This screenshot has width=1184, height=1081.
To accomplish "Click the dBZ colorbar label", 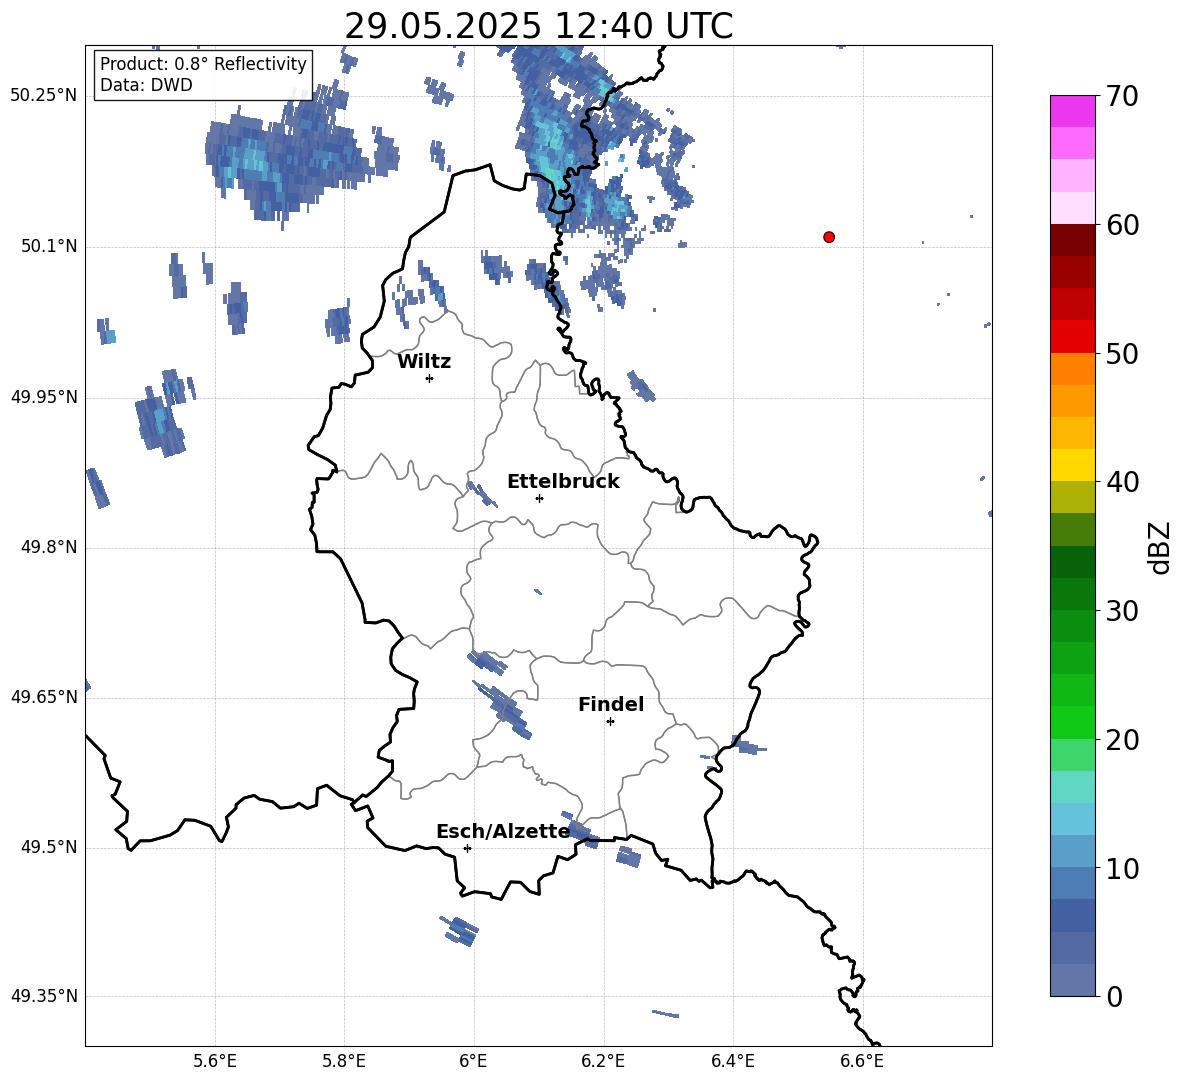I will [x=1160, y=547].
